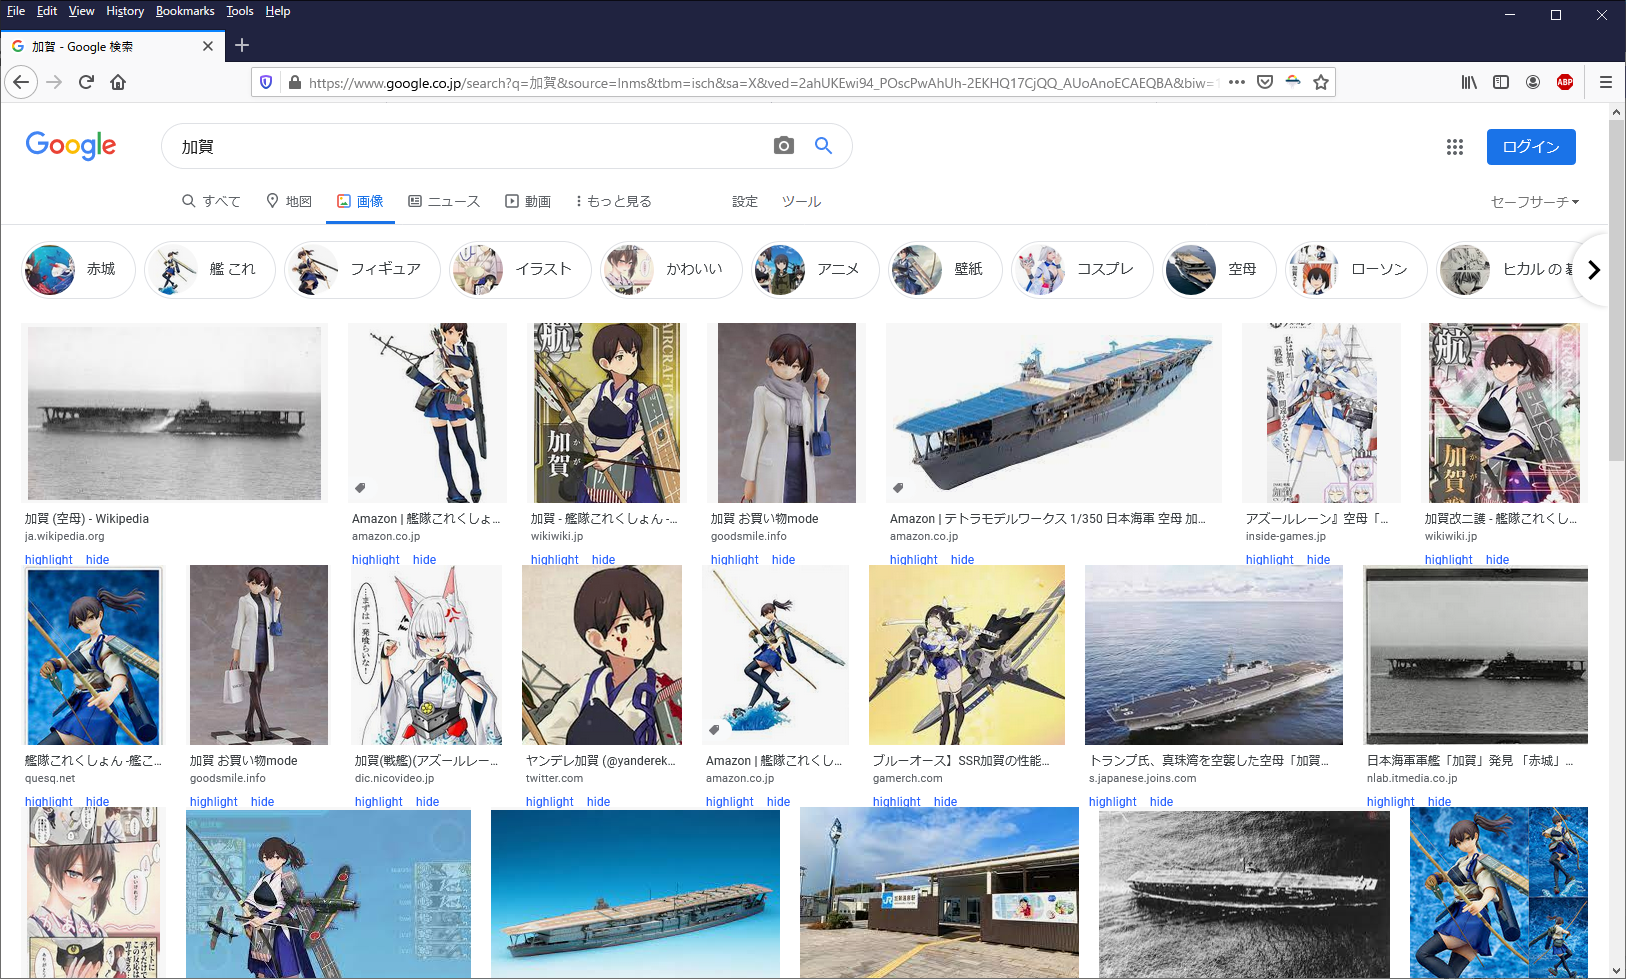The width and height of the screenshot is (1626, 979).
Task: Open the Bookmarks menu
Action: [185, 11]
